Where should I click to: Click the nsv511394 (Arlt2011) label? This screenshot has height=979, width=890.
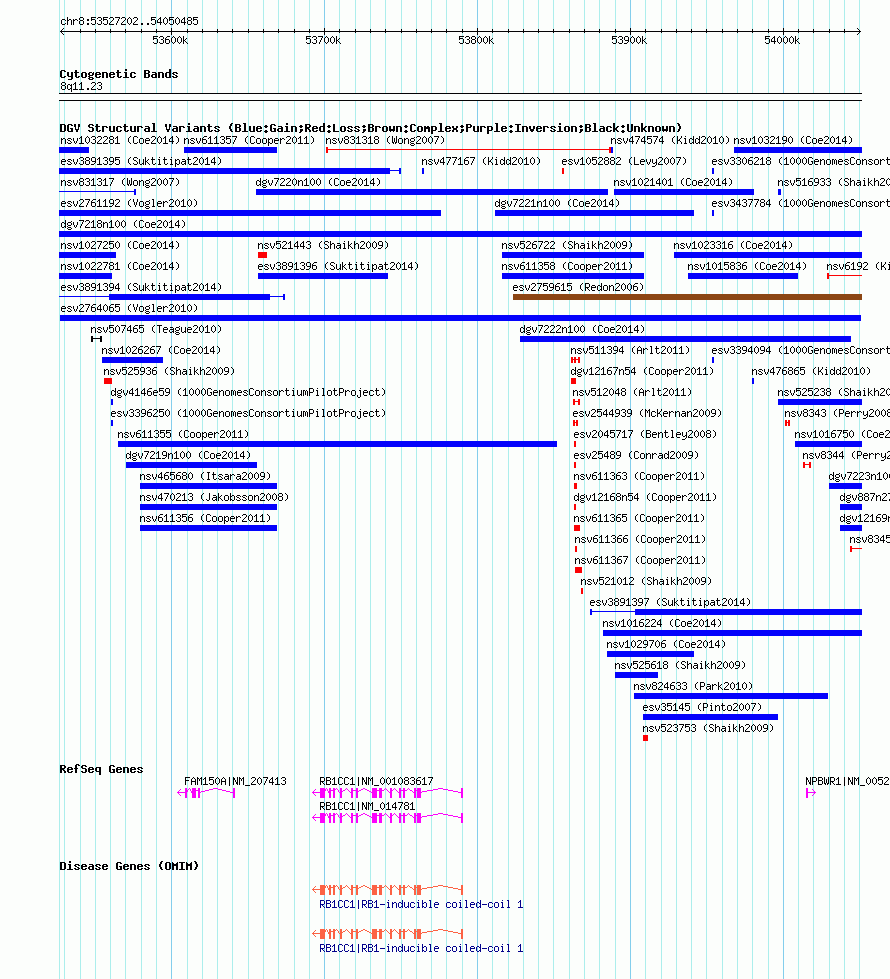pyautogui.click(x=630, y=350)
